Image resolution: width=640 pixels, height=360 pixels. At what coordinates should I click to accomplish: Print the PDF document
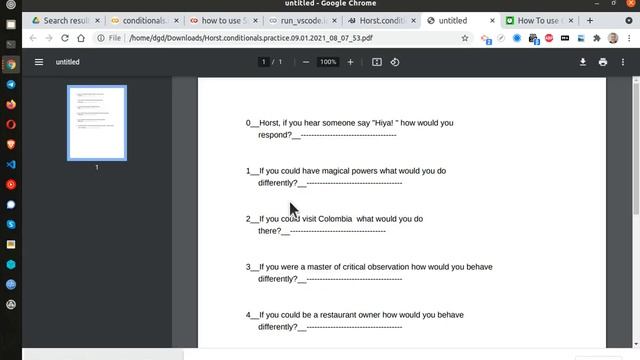click(603, 62)
